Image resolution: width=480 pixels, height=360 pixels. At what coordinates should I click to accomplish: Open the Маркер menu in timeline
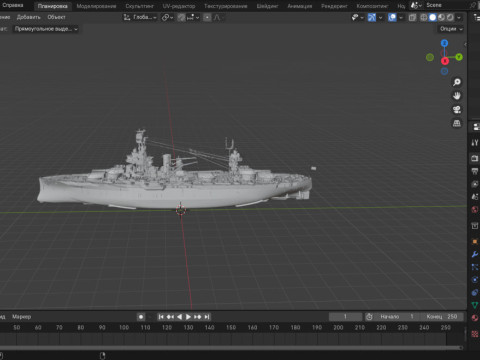click(22, 317)
